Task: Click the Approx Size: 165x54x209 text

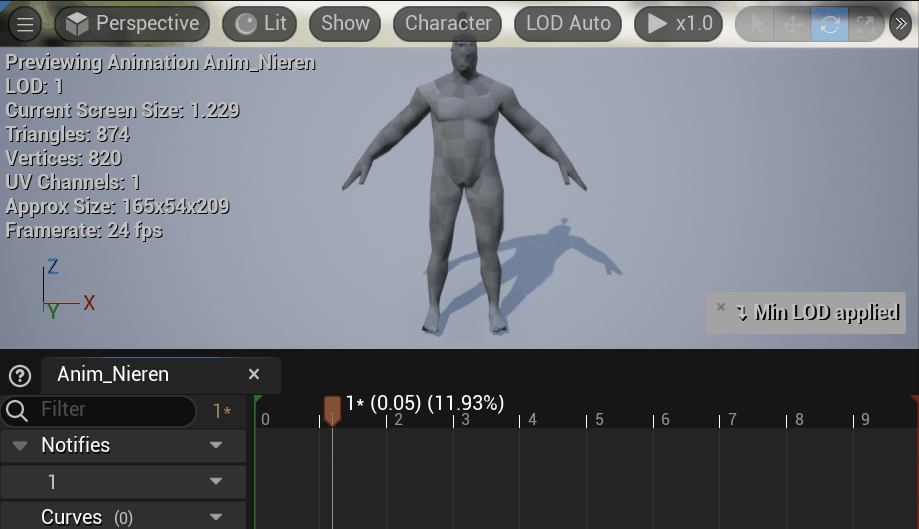Action: point(118,207)
